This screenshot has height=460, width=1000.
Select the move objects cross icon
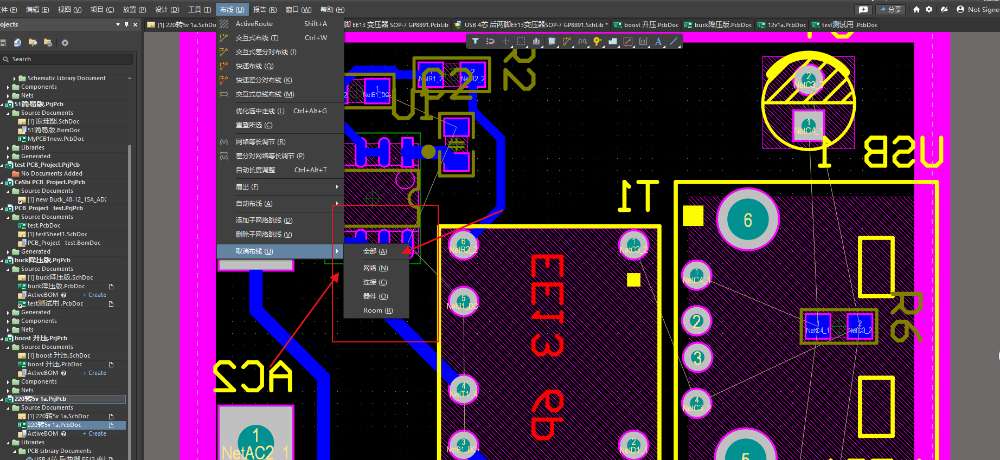click(506, 41)
